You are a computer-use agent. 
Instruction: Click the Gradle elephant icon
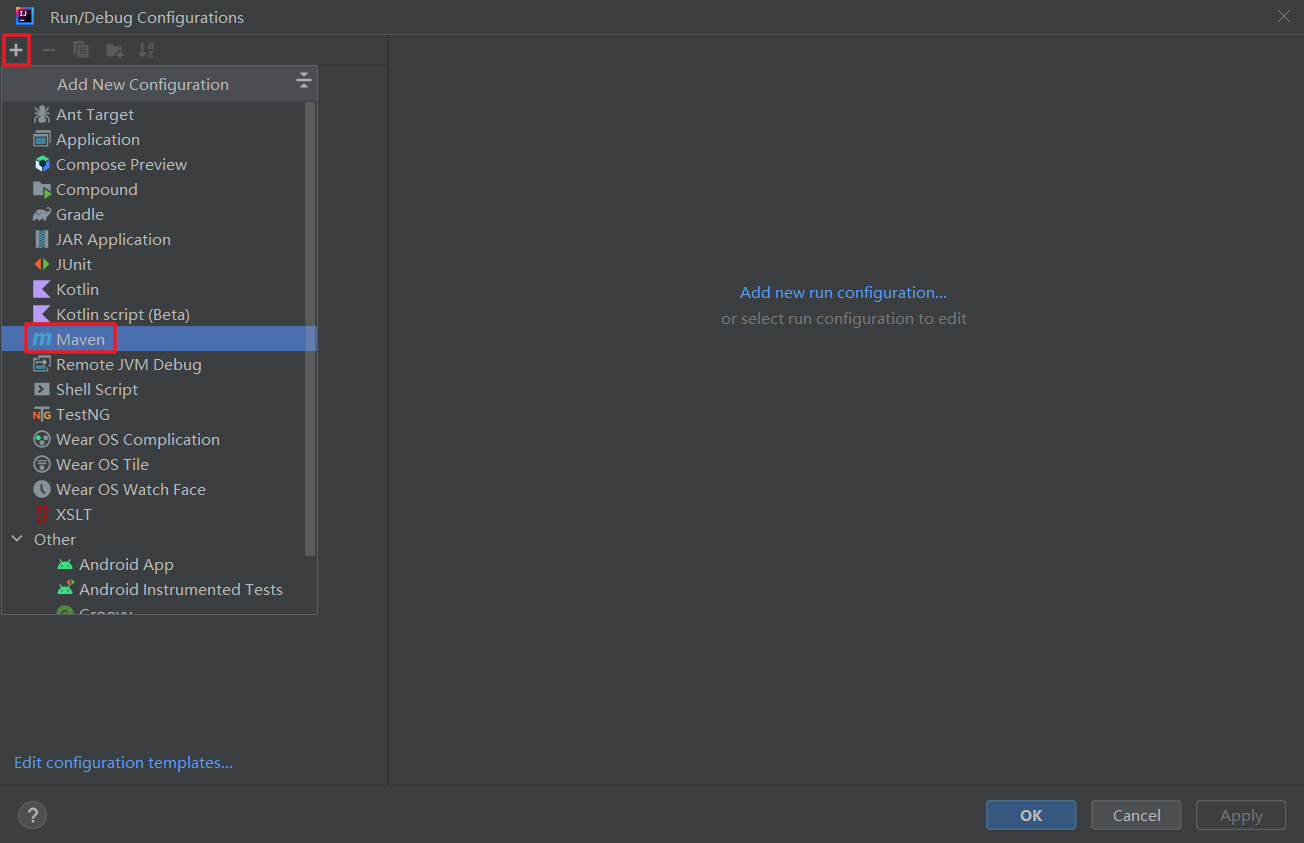pyautogui.click(x=42, y=214)
